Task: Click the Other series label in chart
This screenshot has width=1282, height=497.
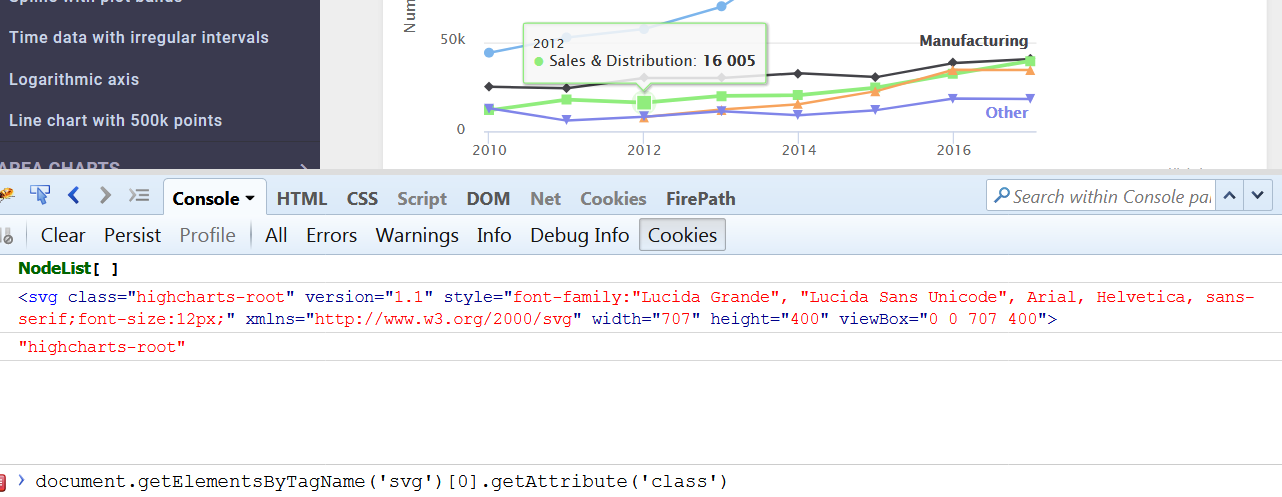Action: pos(1007,112)
